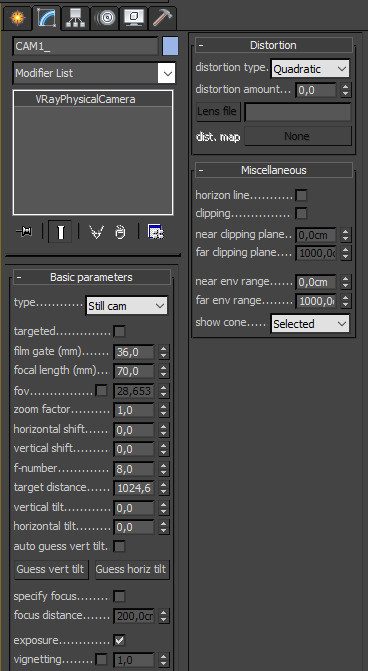Click the CAM1_ object name field
The height and width of the screenshot is (671, 368).
(86, 46)
